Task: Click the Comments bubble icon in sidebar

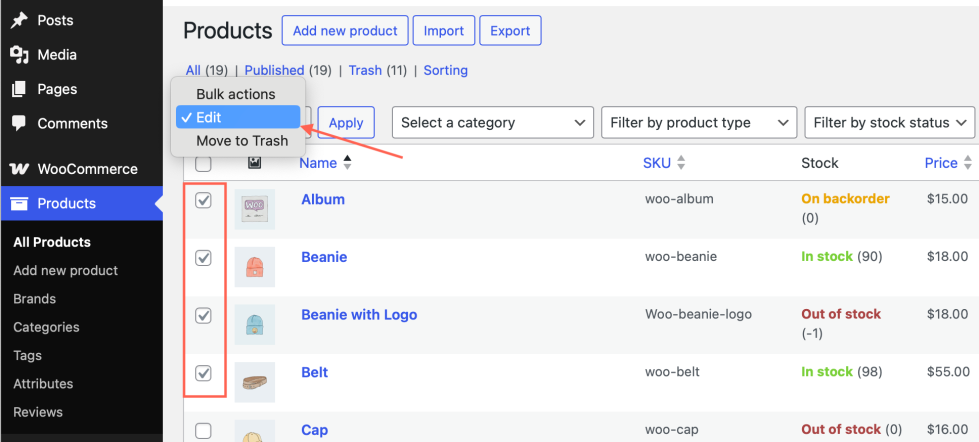Action: 19,123
